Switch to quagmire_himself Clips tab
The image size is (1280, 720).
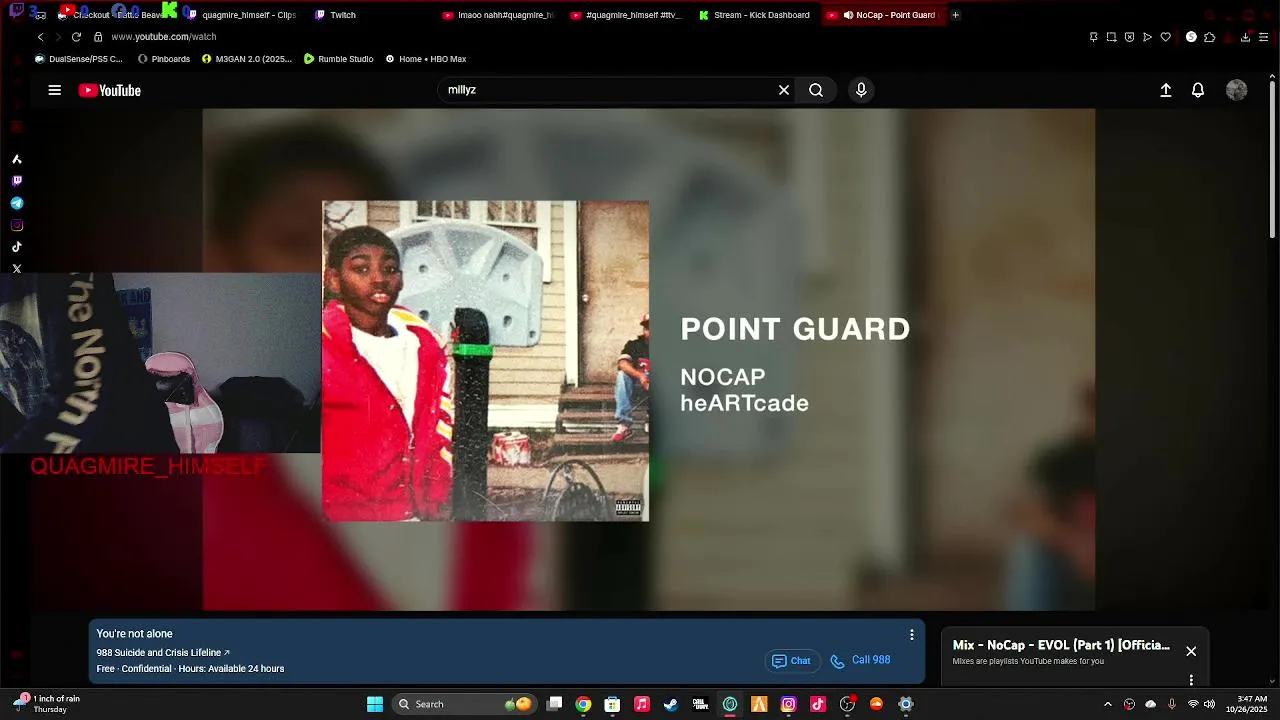[x=240, y=15]
